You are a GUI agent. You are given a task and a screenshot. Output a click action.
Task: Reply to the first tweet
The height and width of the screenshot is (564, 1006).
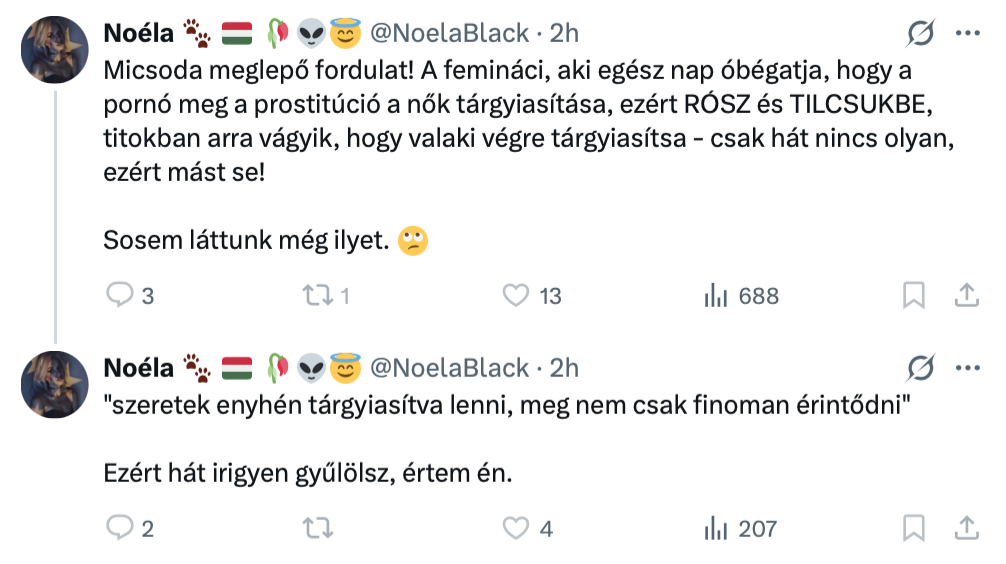pos(121,295)
